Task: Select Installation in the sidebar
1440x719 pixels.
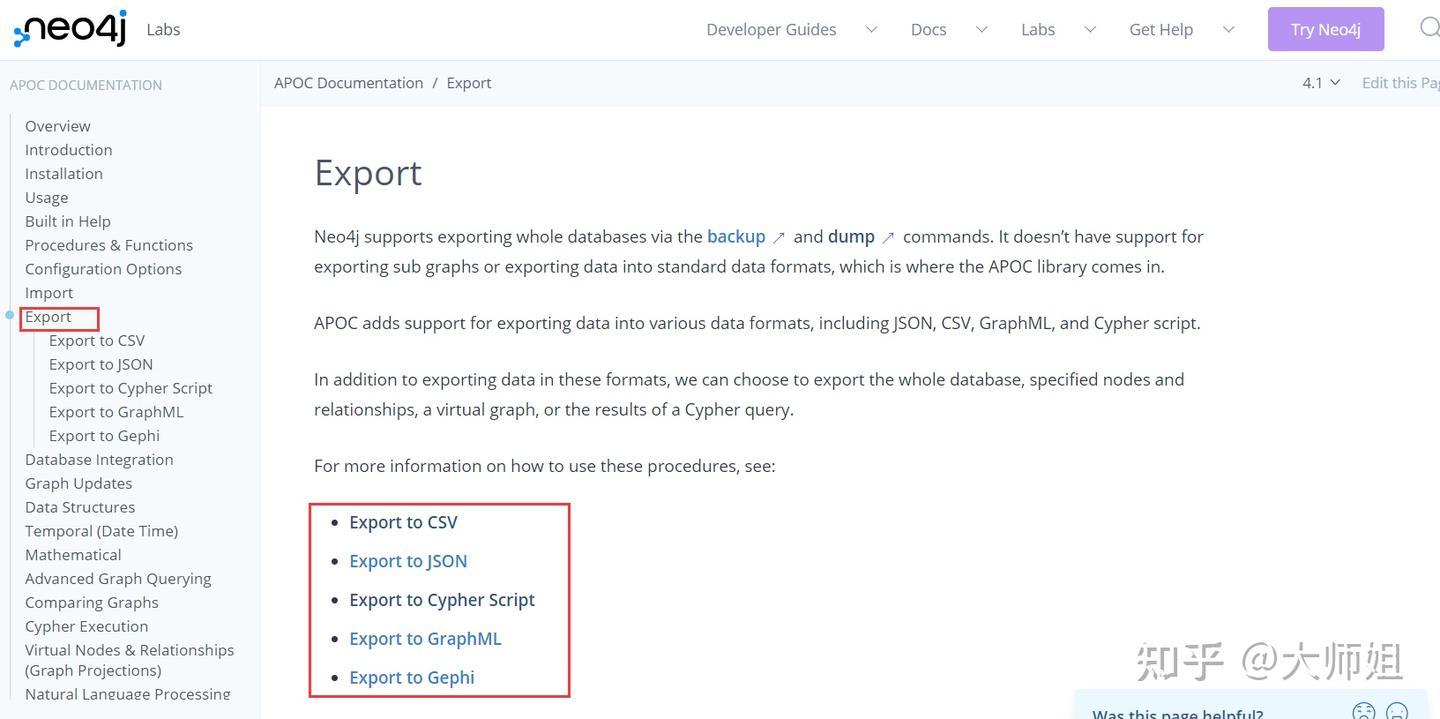Action: click(64, 173)
